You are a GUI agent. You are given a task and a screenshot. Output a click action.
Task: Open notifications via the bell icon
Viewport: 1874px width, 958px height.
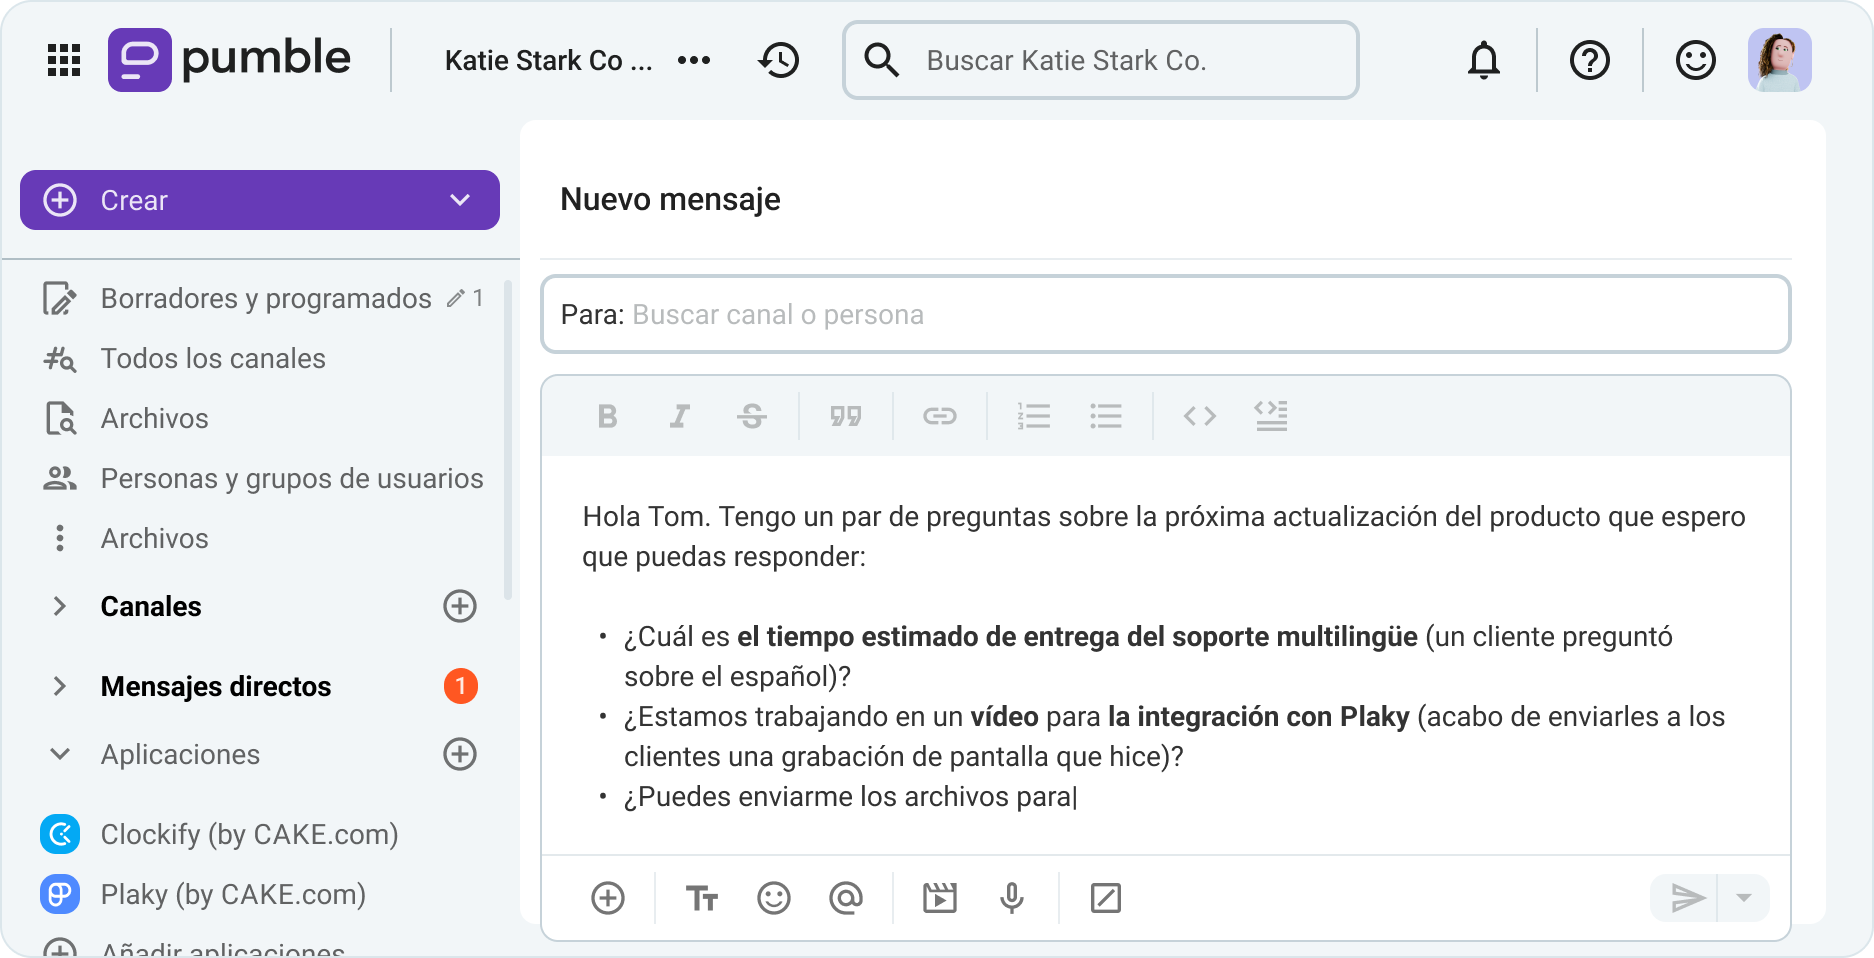point(1484,60)
